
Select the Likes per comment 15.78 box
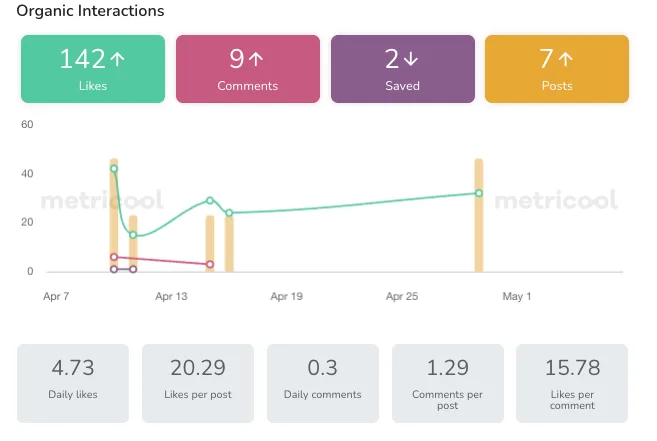pyautogui.click(x=572, y=383)
